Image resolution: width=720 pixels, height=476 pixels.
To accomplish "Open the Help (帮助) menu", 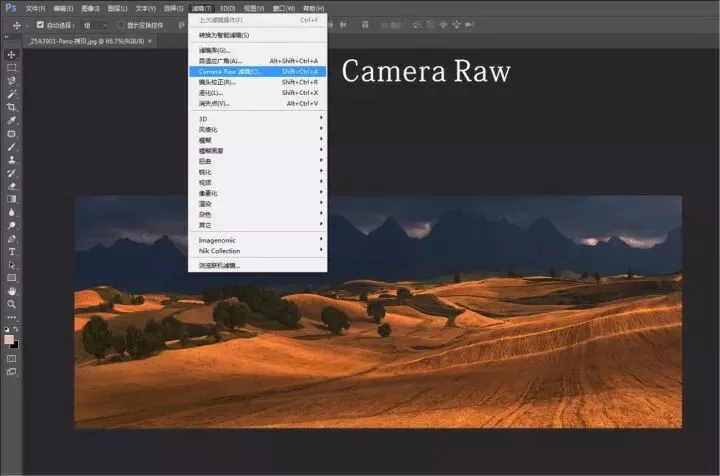I will coord(313,8).
